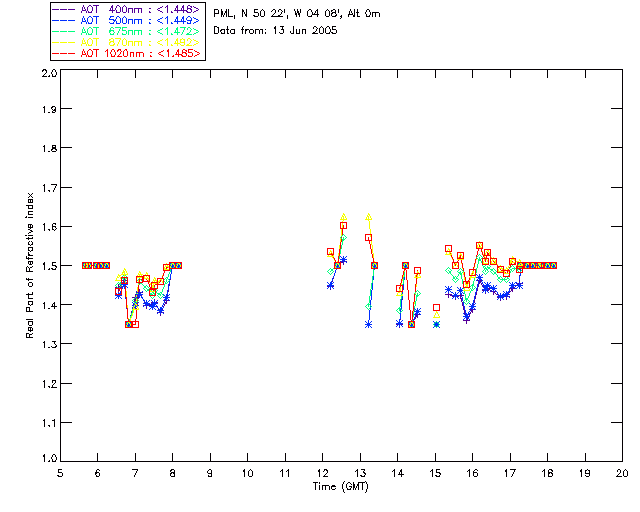Select the x-axis hour label 16
Screen dimensions: 640x512
472,473
